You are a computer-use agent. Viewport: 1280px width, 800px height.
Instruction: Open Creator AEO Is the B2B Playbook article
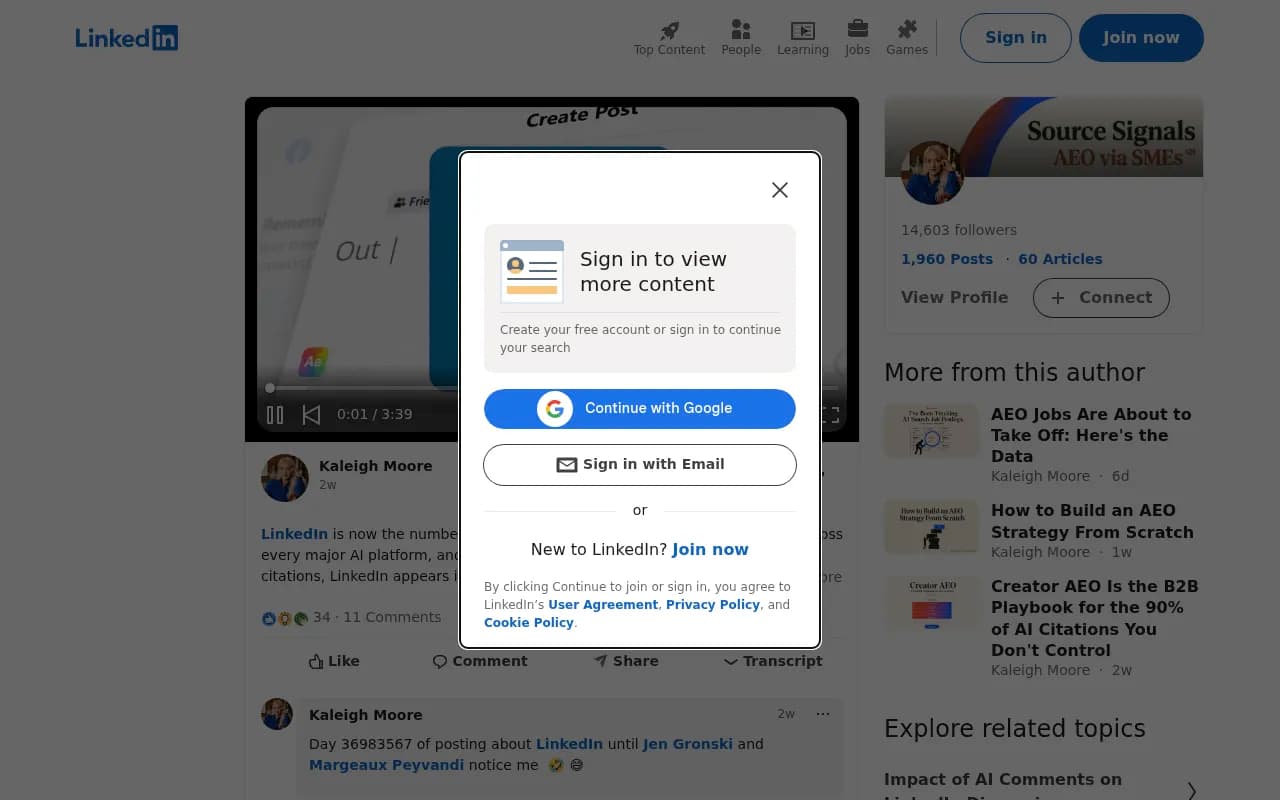point(1094,618)
